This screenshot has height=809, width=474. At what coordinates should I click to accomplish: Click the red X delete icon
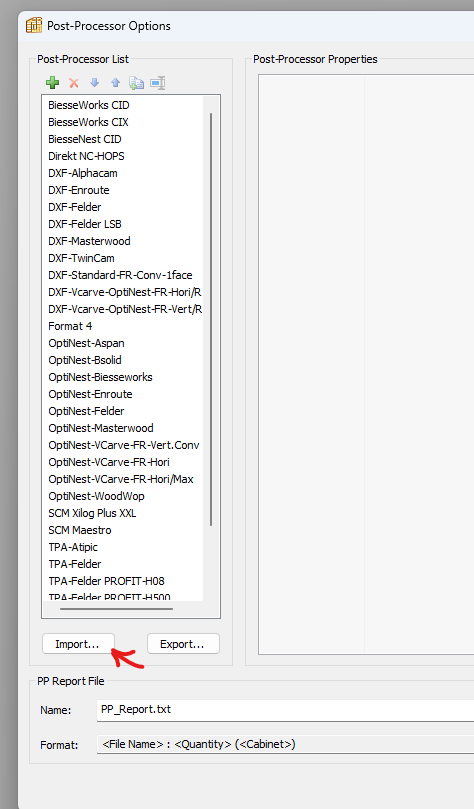tap(74, 83)
